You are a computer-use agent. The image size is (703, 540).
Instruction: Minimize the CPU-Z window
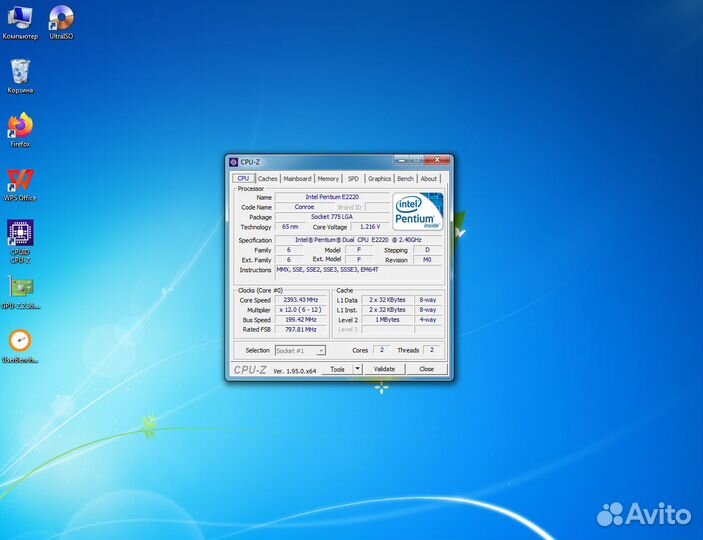[402, 160]
